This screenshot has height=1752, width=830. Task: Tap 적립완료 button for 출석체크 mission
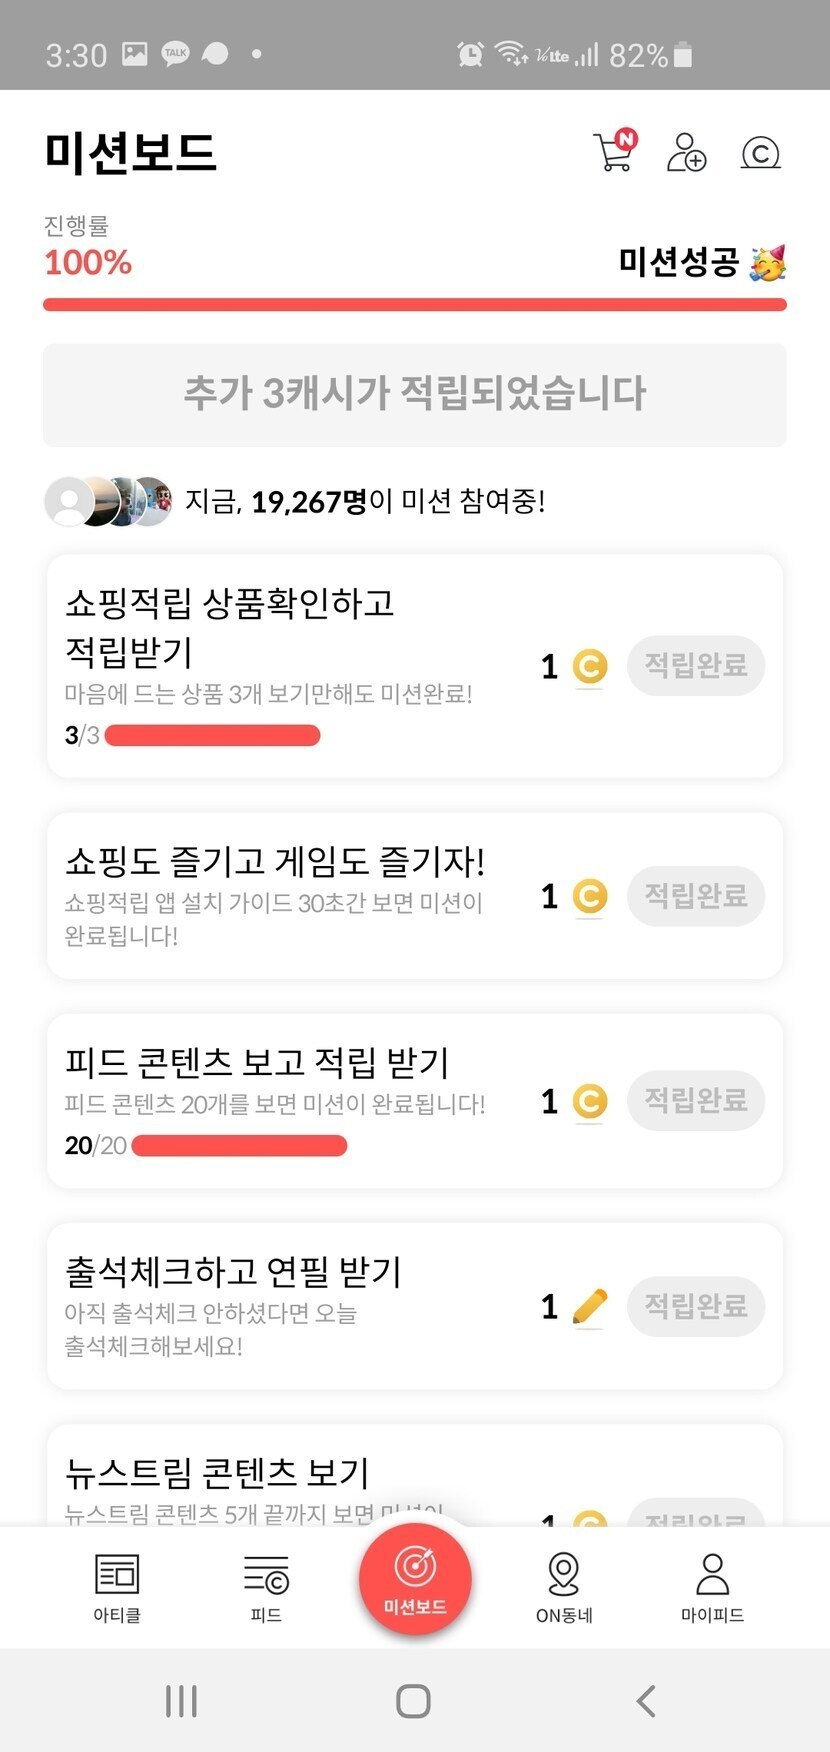[x=696, y=1306]
